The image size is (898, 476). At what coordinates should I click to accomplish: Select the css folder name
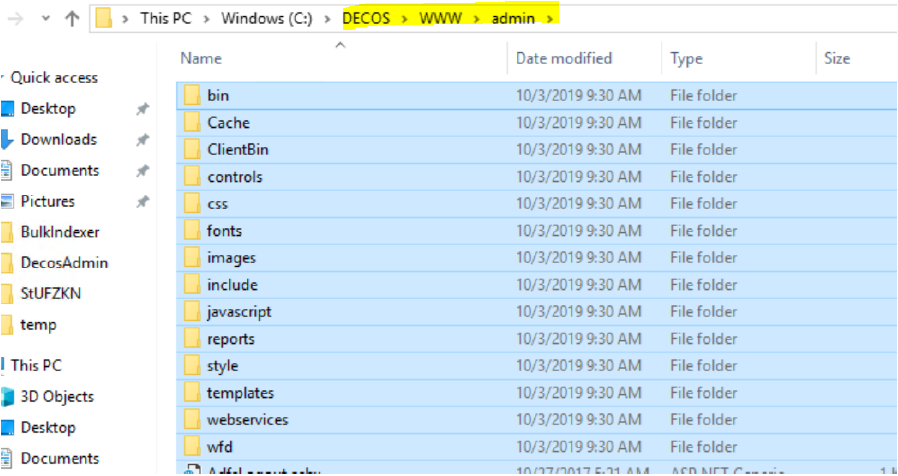click(218, 204)
